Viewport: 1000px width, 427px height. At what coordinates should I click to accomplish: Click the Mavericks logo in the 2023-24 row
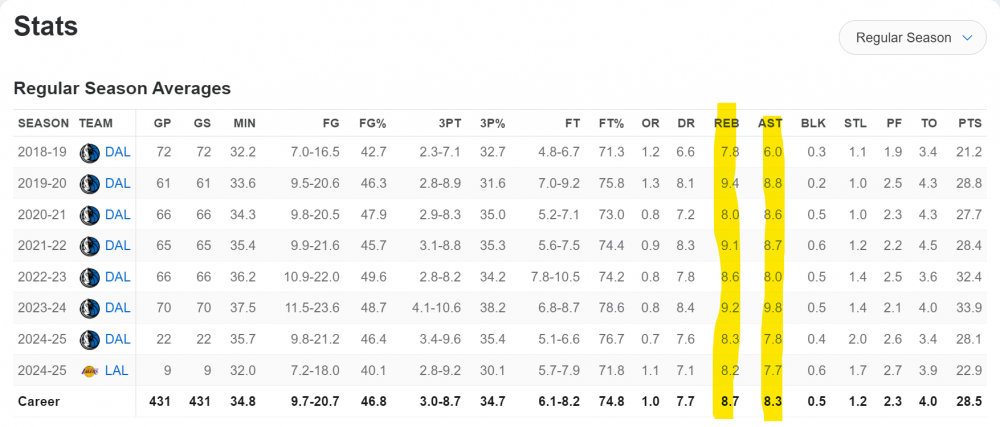pos(90,307)
